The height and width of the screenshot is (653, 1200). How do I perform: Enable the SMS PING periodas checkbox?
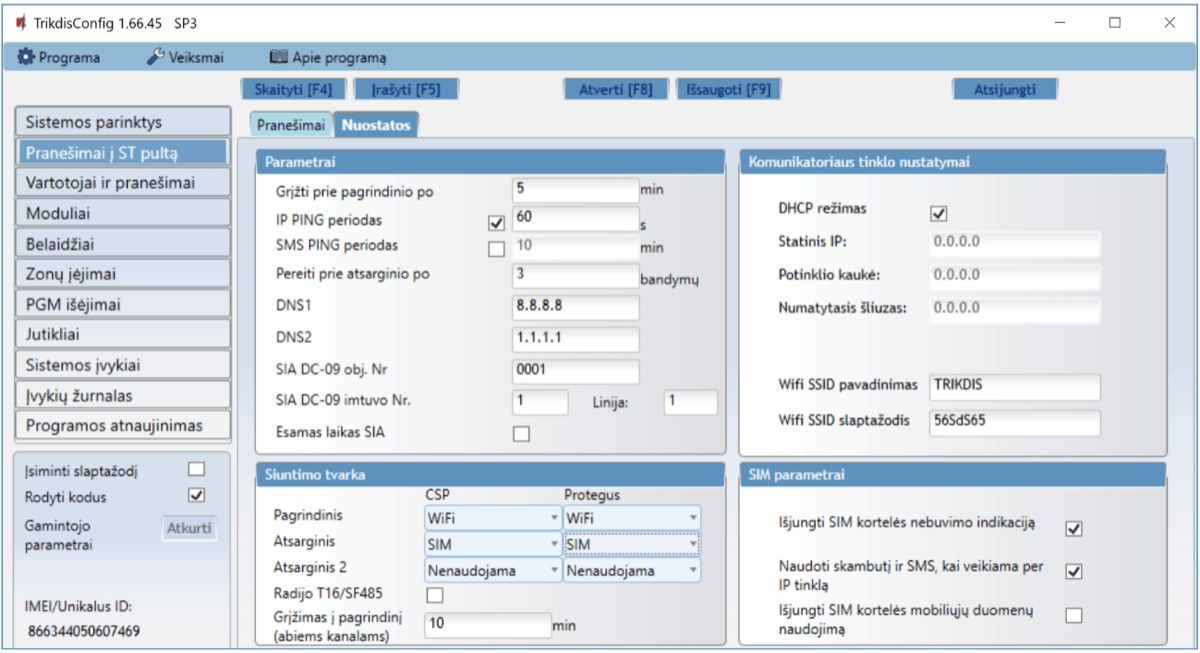pos(496,249)
